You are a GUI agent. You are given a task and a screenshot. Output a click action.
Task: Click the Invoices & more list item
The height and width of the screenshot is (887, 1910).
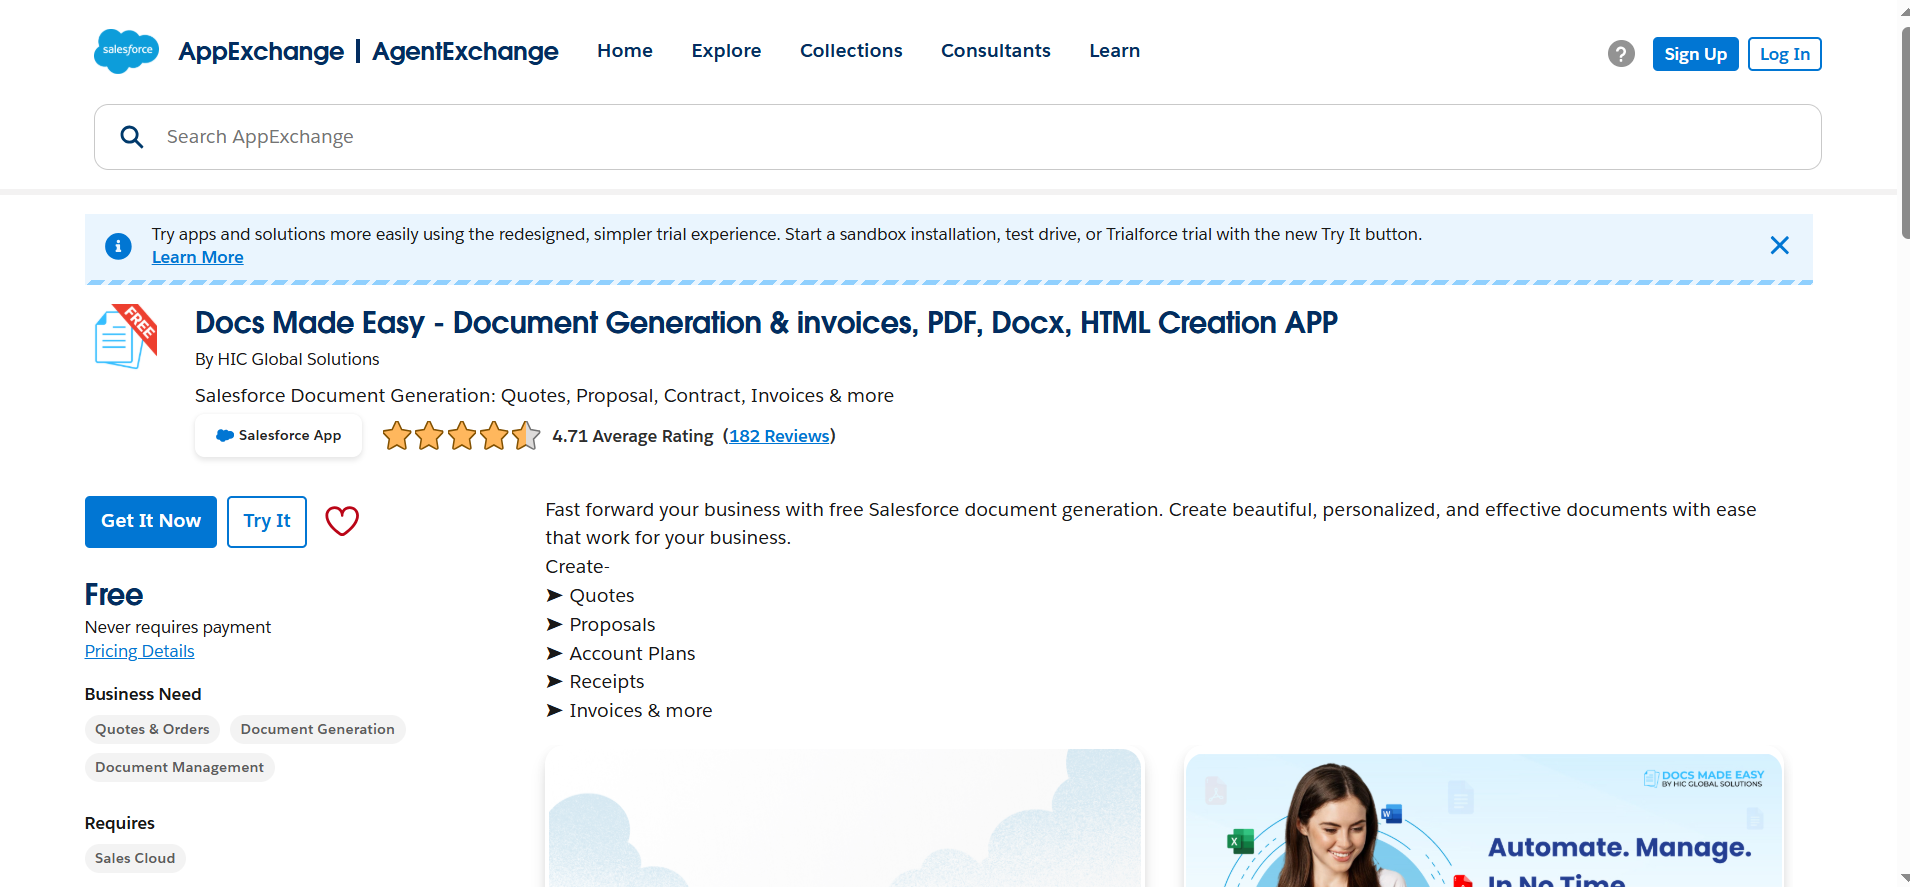click(641, 711)
